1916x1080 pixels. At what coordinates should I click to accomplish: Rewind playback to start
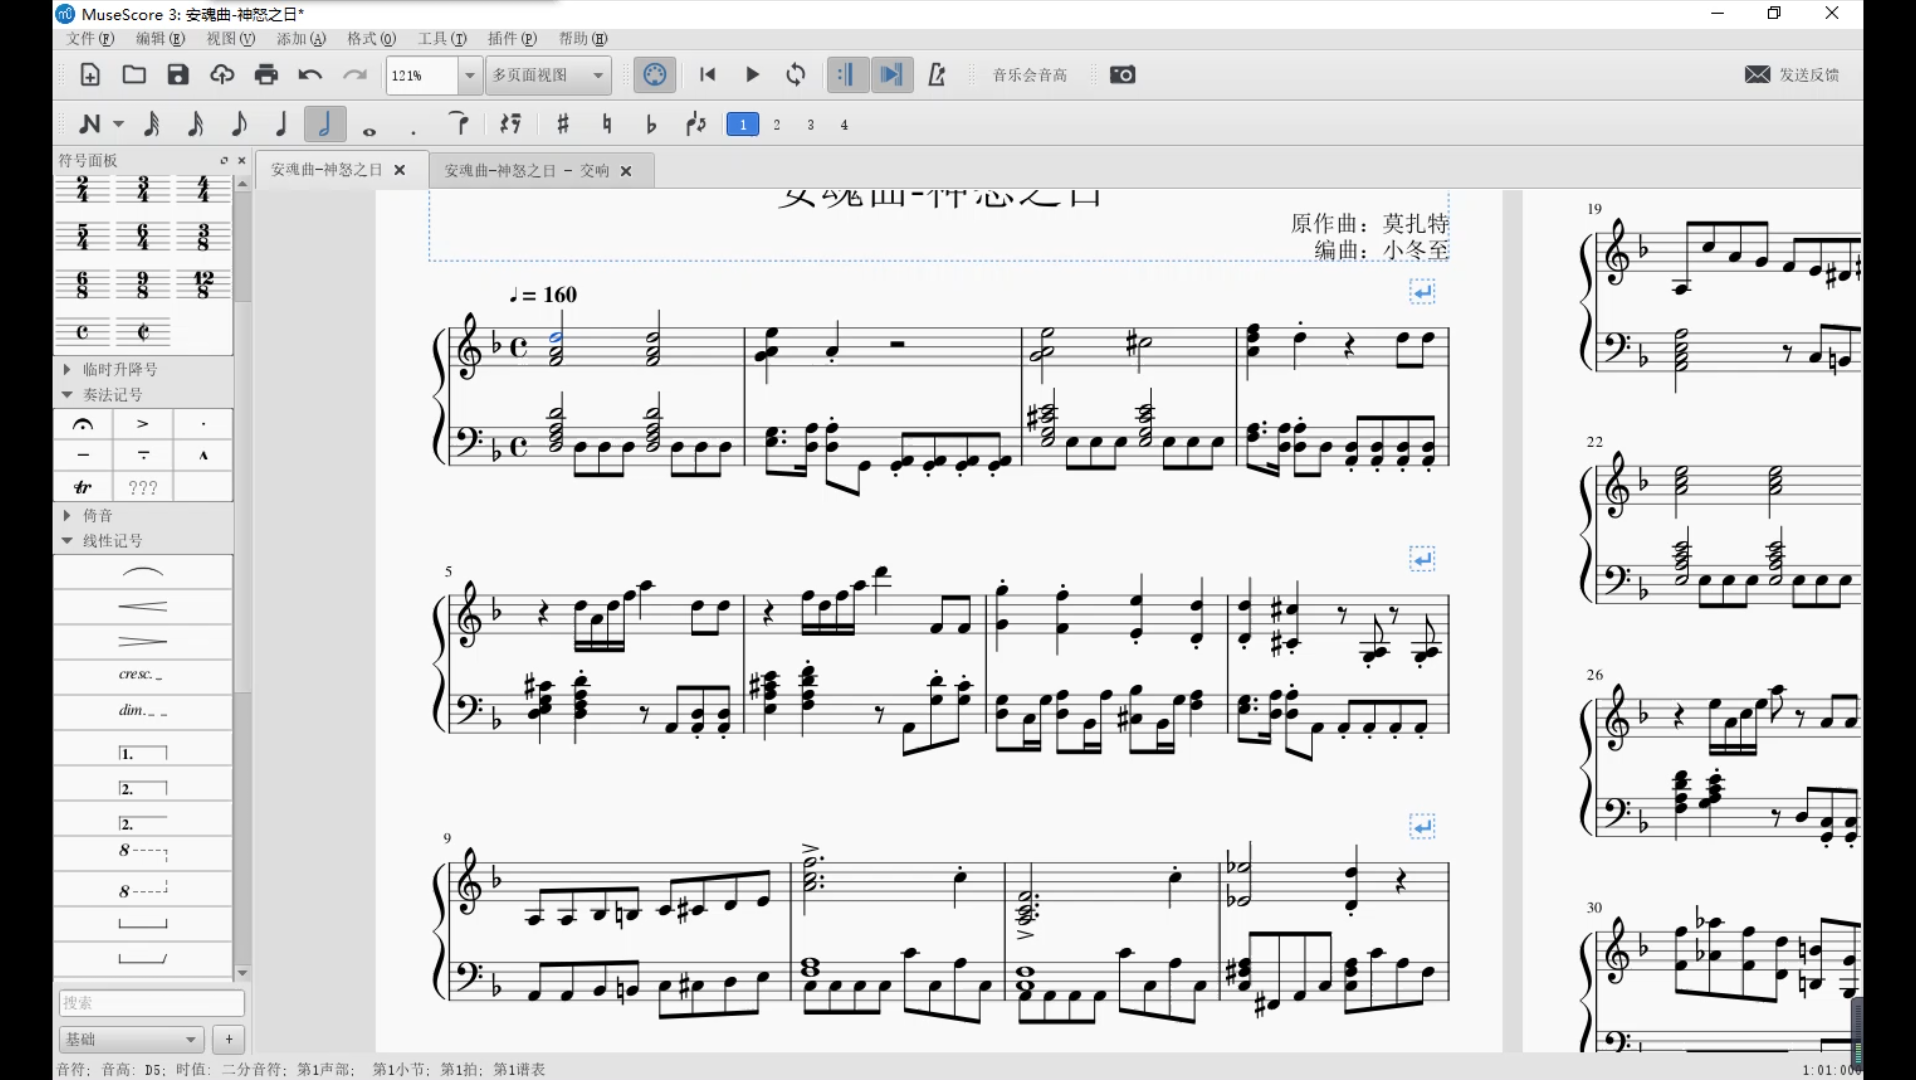pos(708,75)
